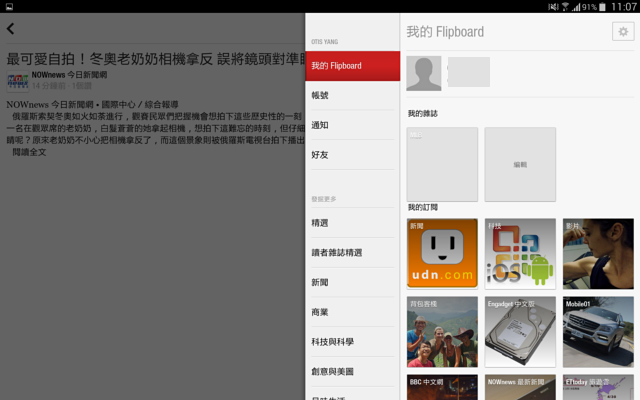The width and height of the screenshot is (640, 400).
Task: Open 新聞 category in sidebar
Action: (353, 282)
